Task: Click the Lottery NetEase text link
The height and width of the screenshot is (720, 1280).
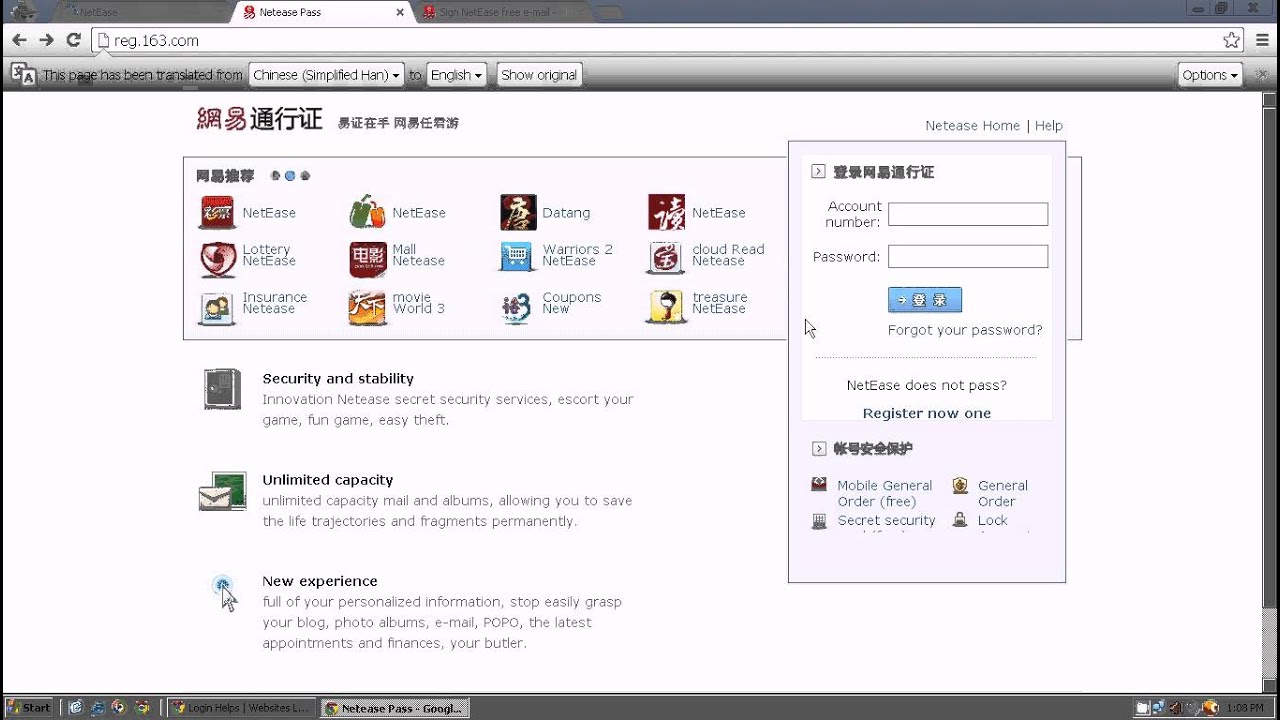Action: [268, 255]
